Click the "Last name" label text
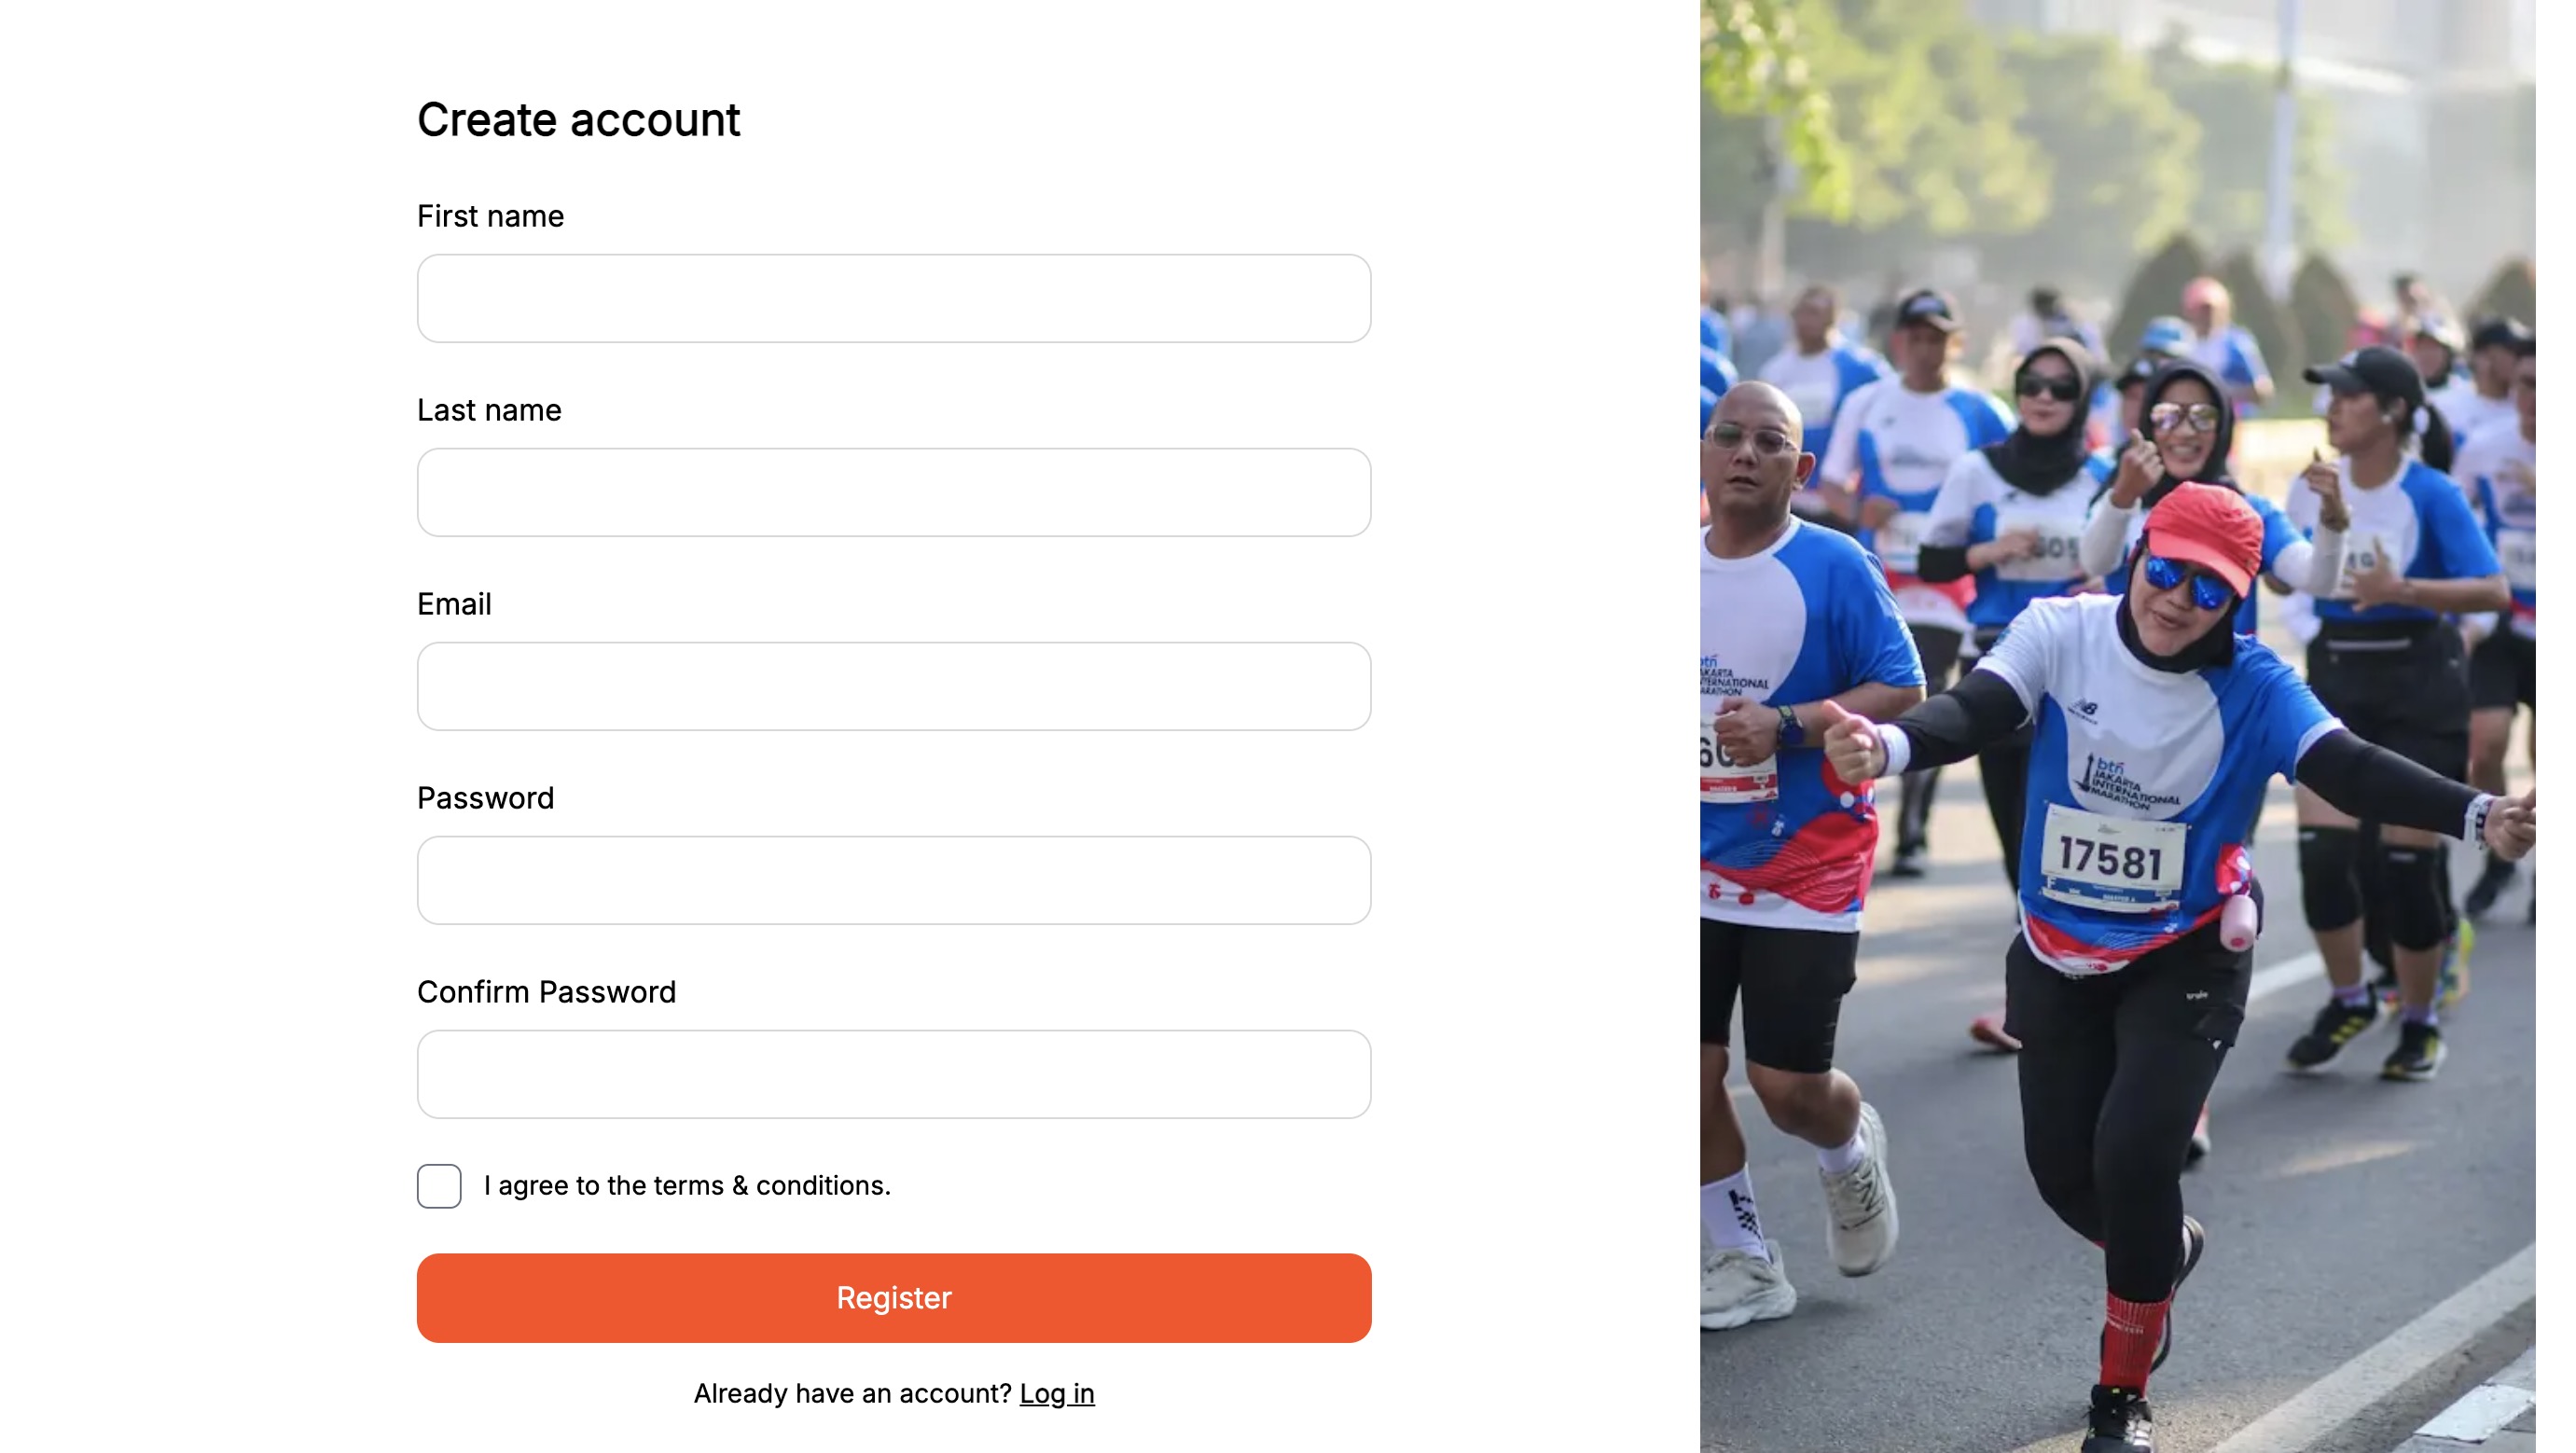2576x1453 pixels. pos(489,410)
